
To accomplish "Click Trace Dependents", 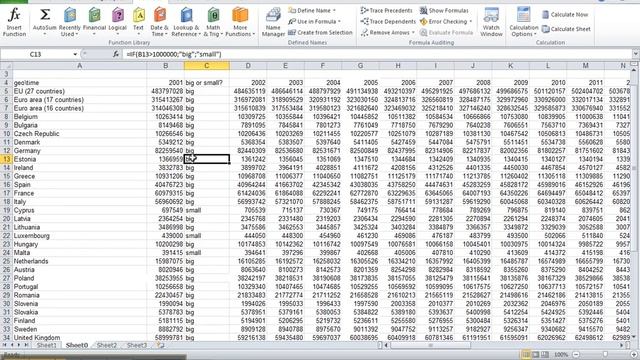I will point(388,21).
